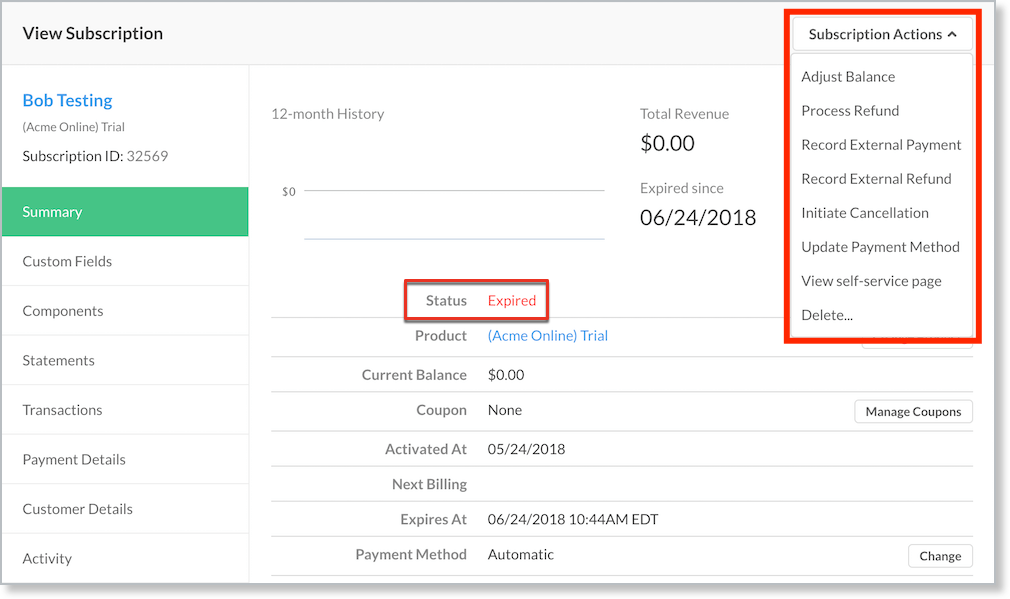
Task: Go to the Components tab
Action: (125, 311)
